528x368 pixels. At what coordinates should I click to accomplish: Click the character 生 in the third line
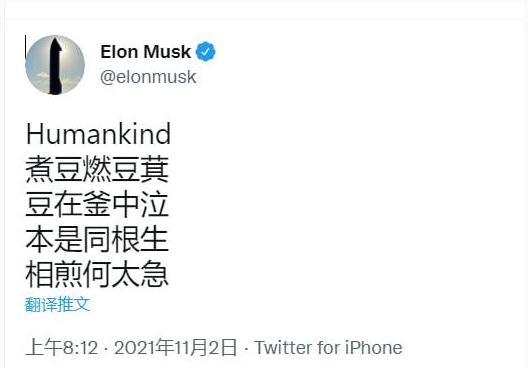(x=155, y=239)
